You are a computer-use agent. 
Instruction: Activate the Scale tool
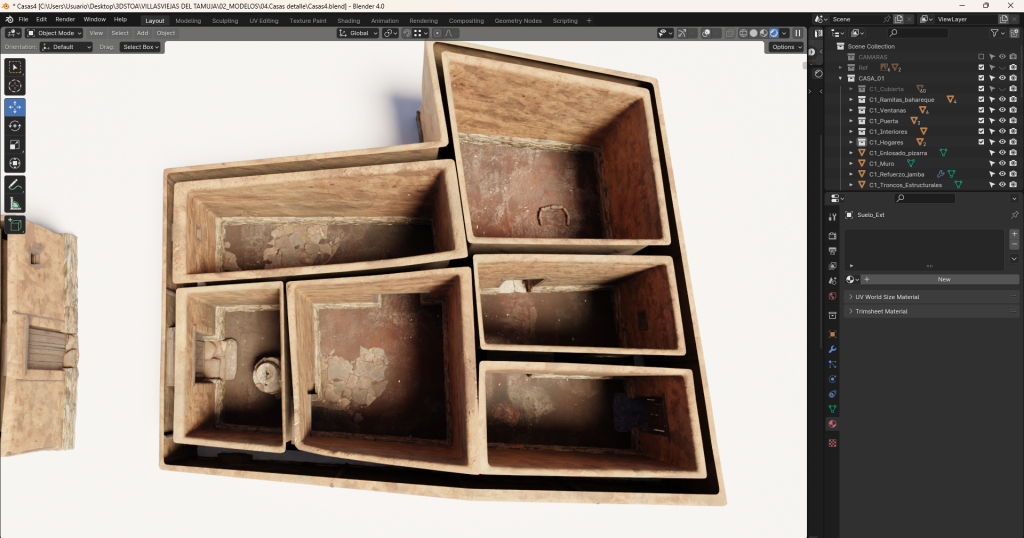(15, 144)
